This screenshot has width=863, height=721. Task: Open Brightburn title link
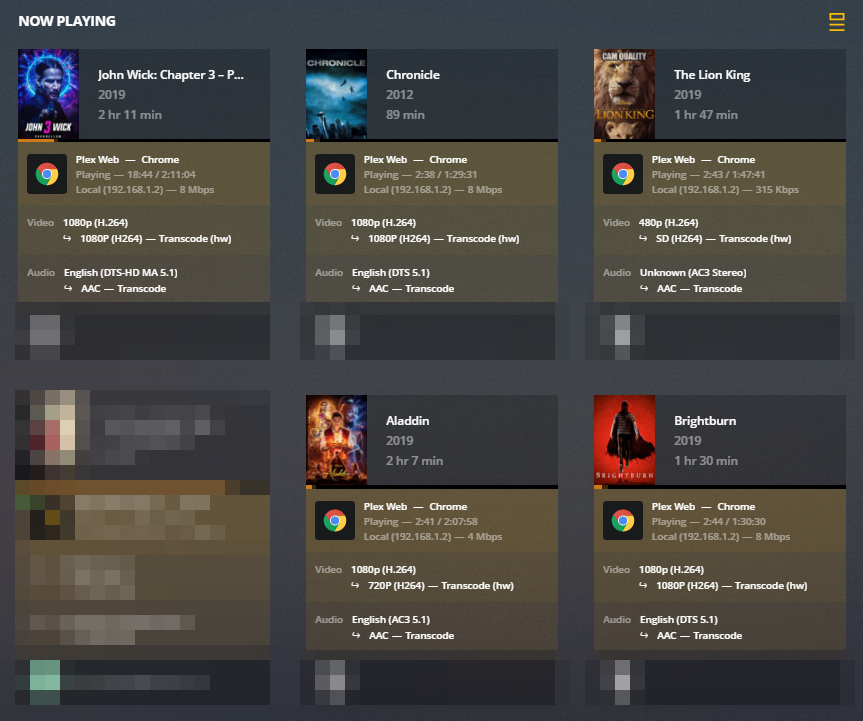(705, 421)
